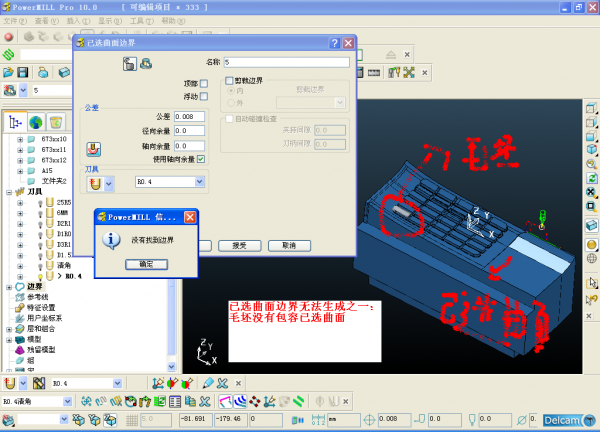Image resolution: width=600 pixels, height=432 pixels.
Task: Open the 工具(T) menu
Action: pos(142,21)
